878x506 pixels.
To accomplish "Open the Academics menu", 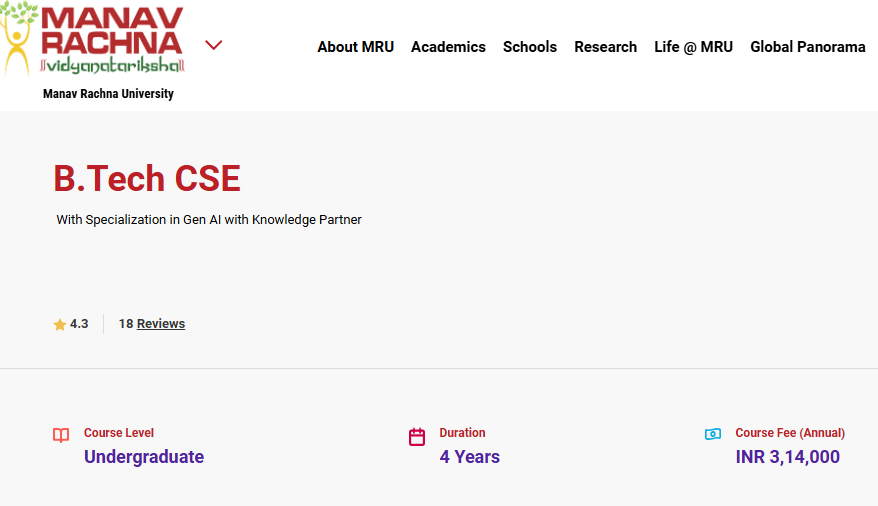I will pyautogui.click(x=448, y=47).
